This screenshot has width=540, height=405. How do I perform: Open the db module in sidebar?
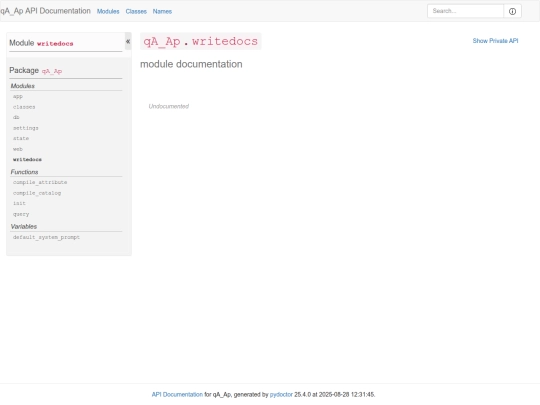[16, 117]
